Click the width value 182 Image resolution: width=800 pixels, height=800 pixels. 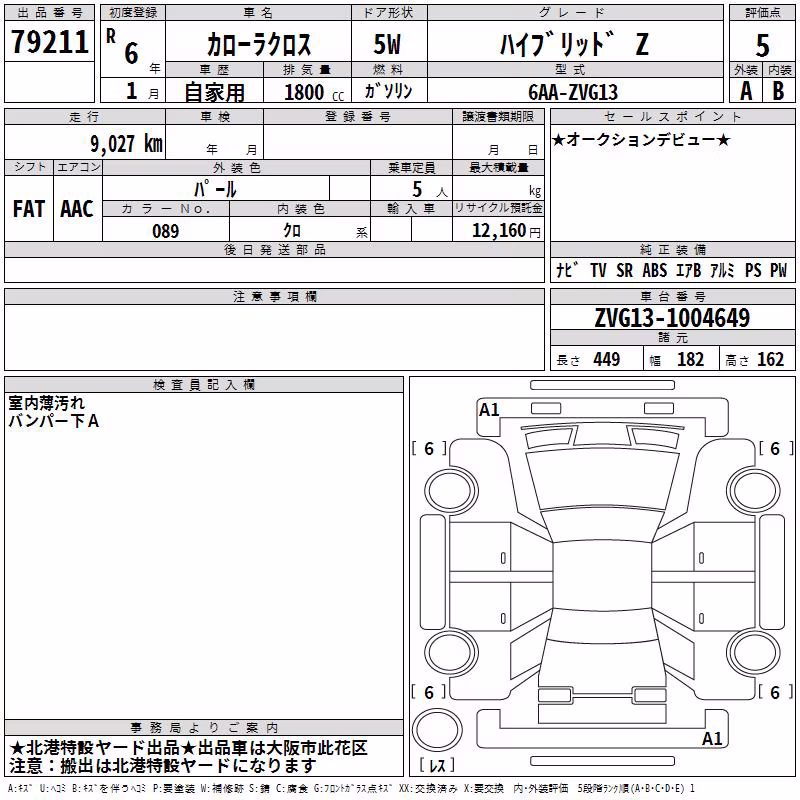[690, 360]
